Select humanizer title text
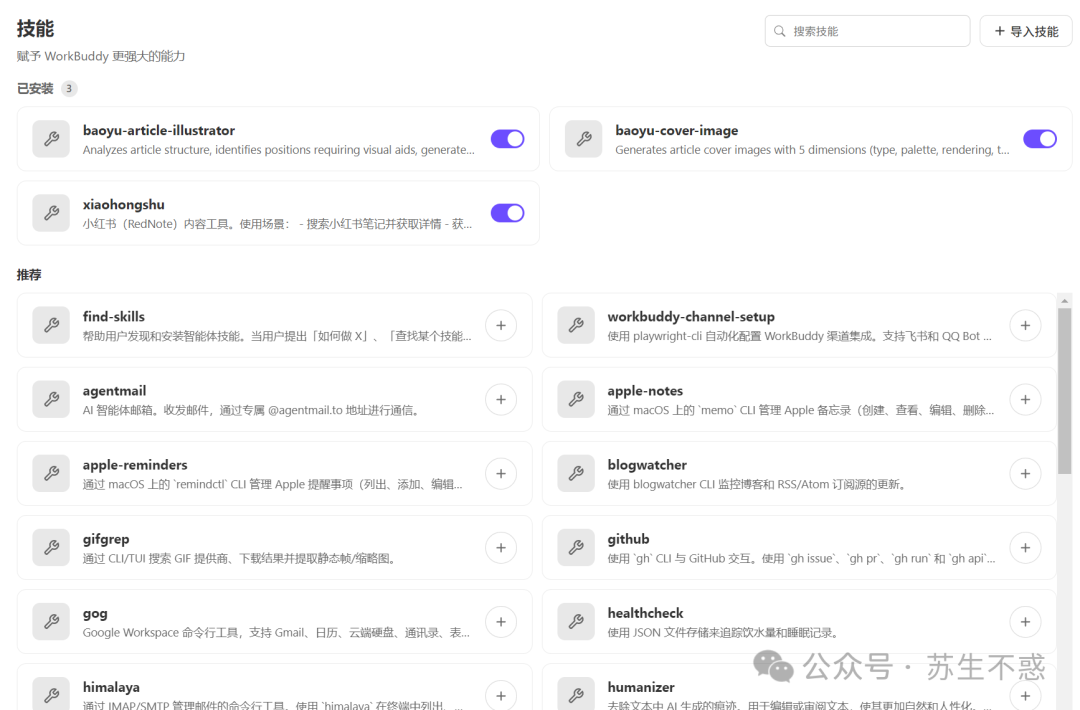The width and height of the screenshot is (1080, 710). [x=641, y=687]
